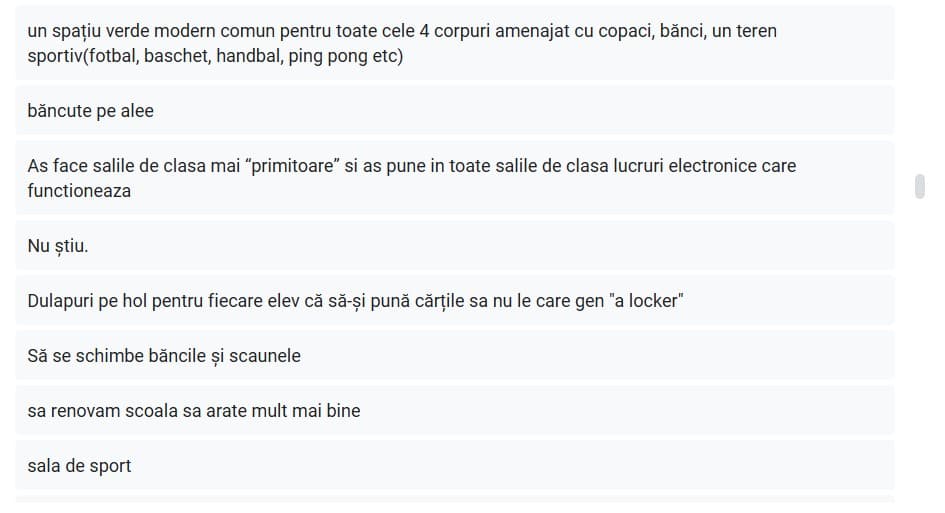Image resolution: width=945 pixels, height=513 pixels.
Task: Click the partially visible response card at bottom
Action: coord(454,498)
